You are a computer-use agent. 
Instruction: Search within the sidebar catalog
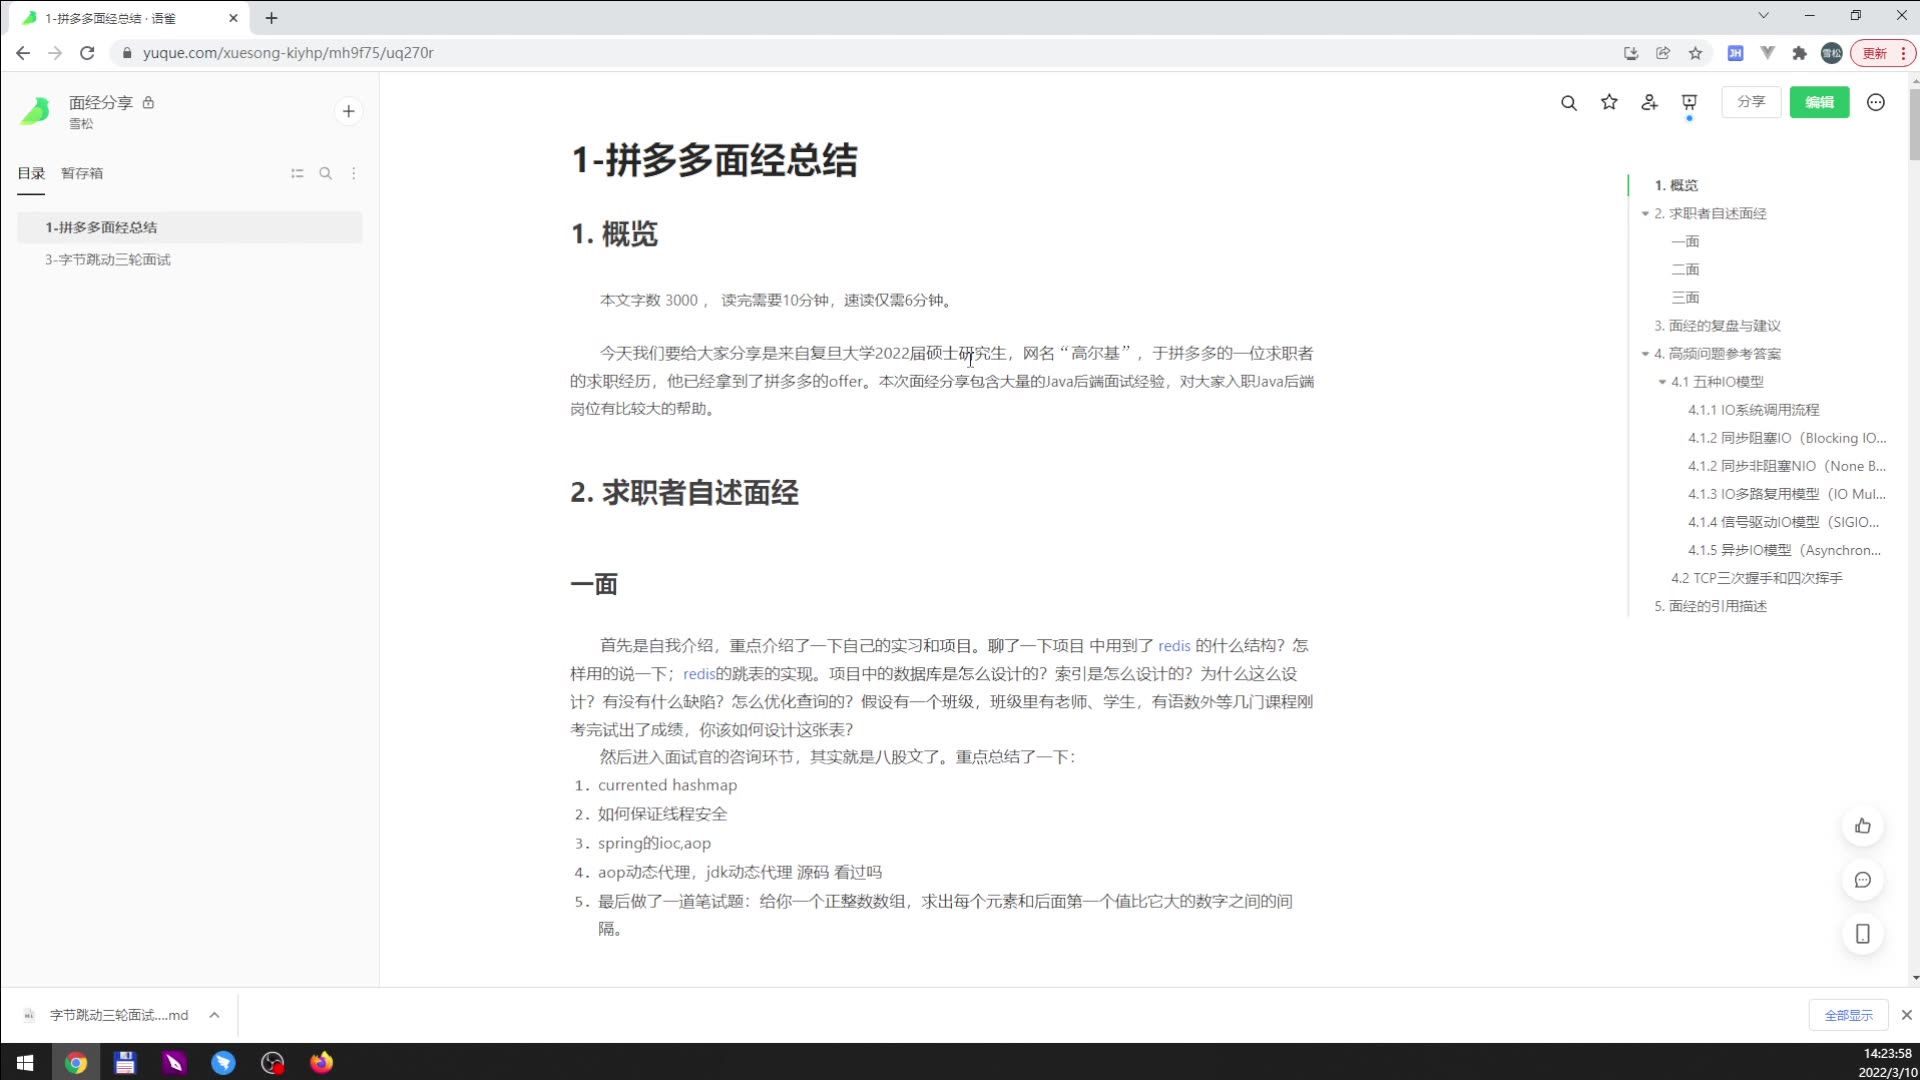click(x=325, y=173)
